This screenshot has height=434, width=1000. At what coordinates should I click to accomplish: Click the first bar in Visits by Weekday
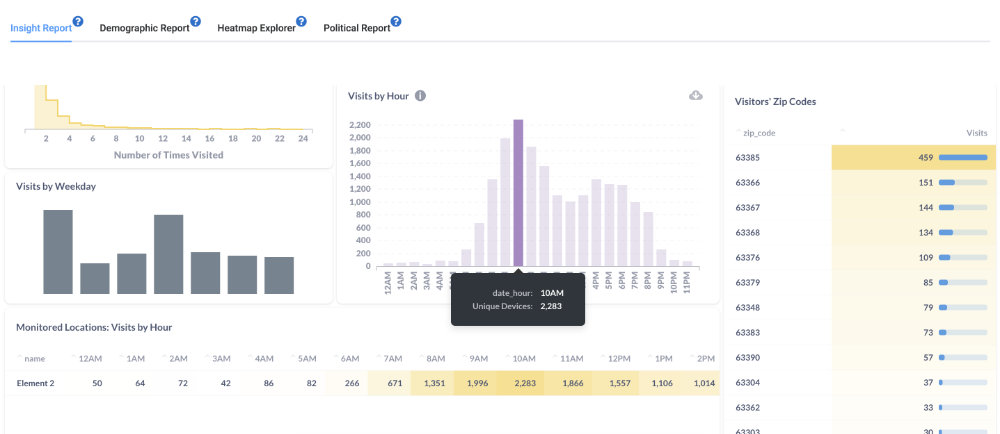[x=58, y=251]
